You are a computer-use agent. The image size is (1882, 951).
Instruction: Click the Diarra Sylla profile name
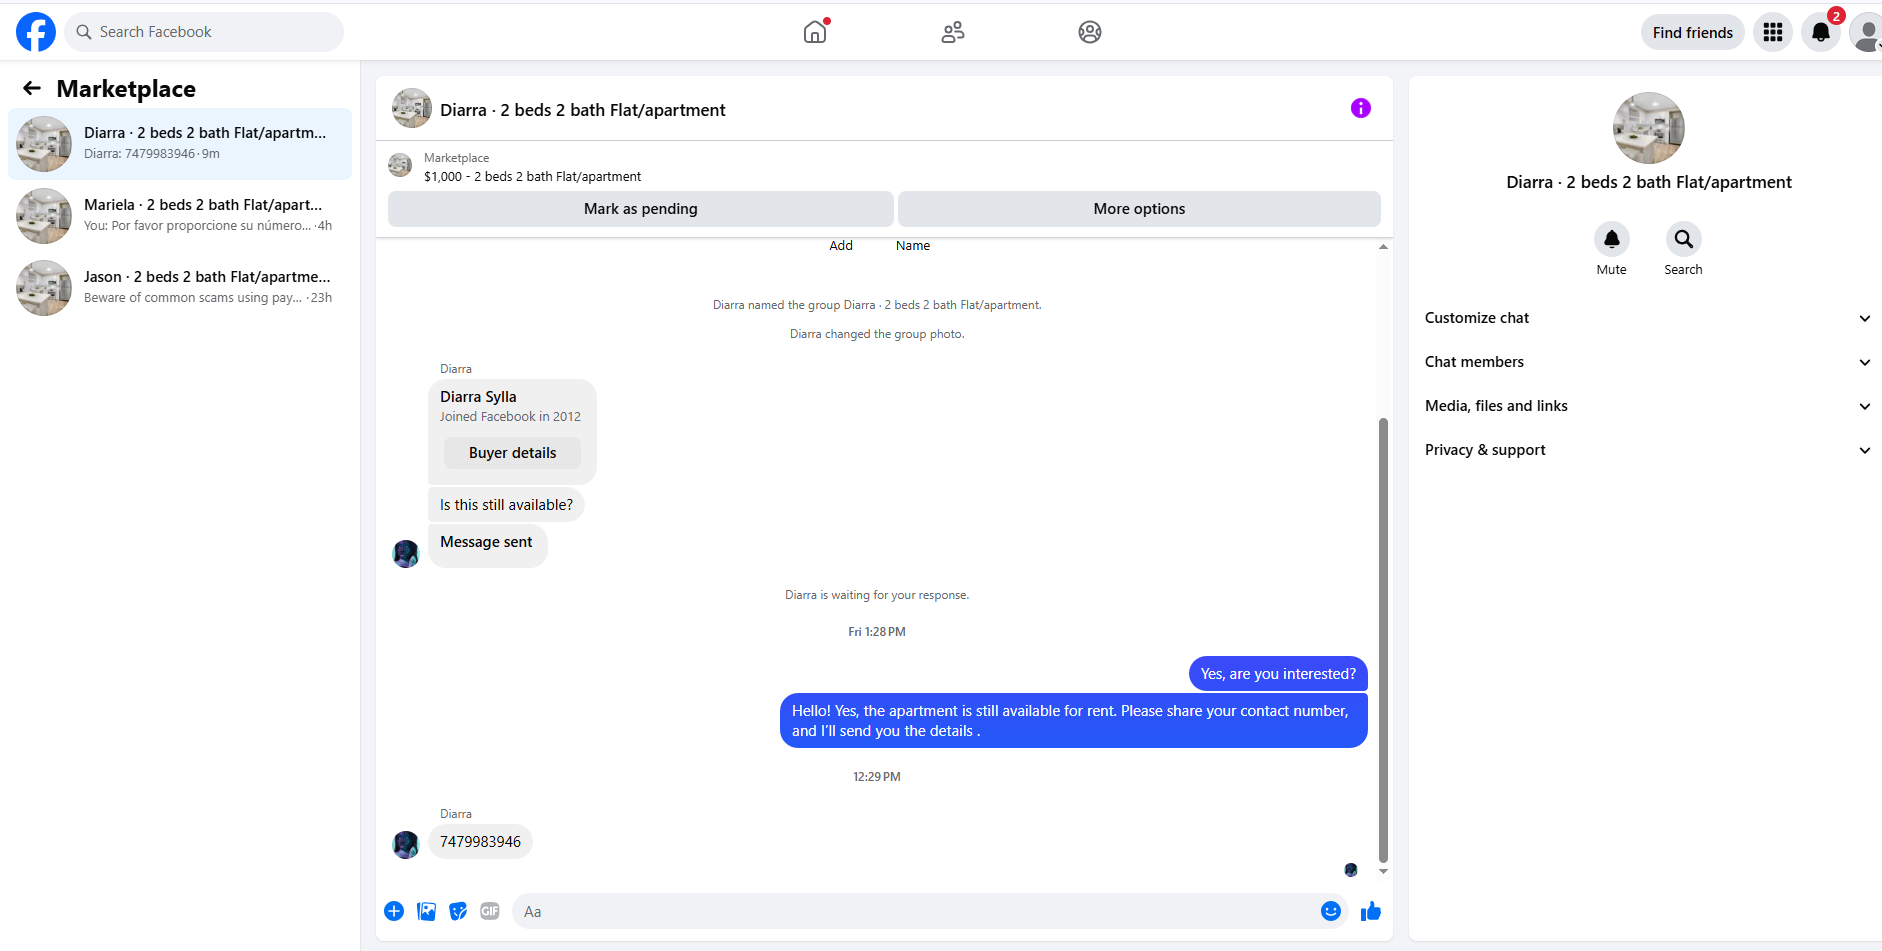tap(478, 397)
